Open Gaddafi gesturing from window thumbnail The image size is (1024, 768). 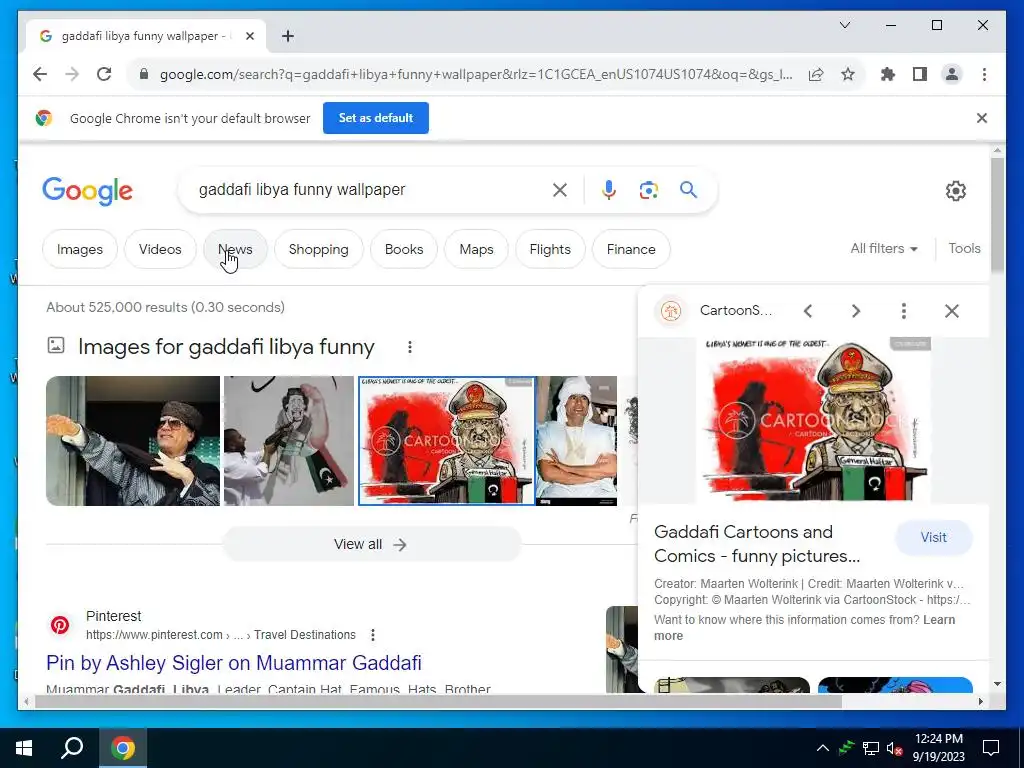pos(133,441)
